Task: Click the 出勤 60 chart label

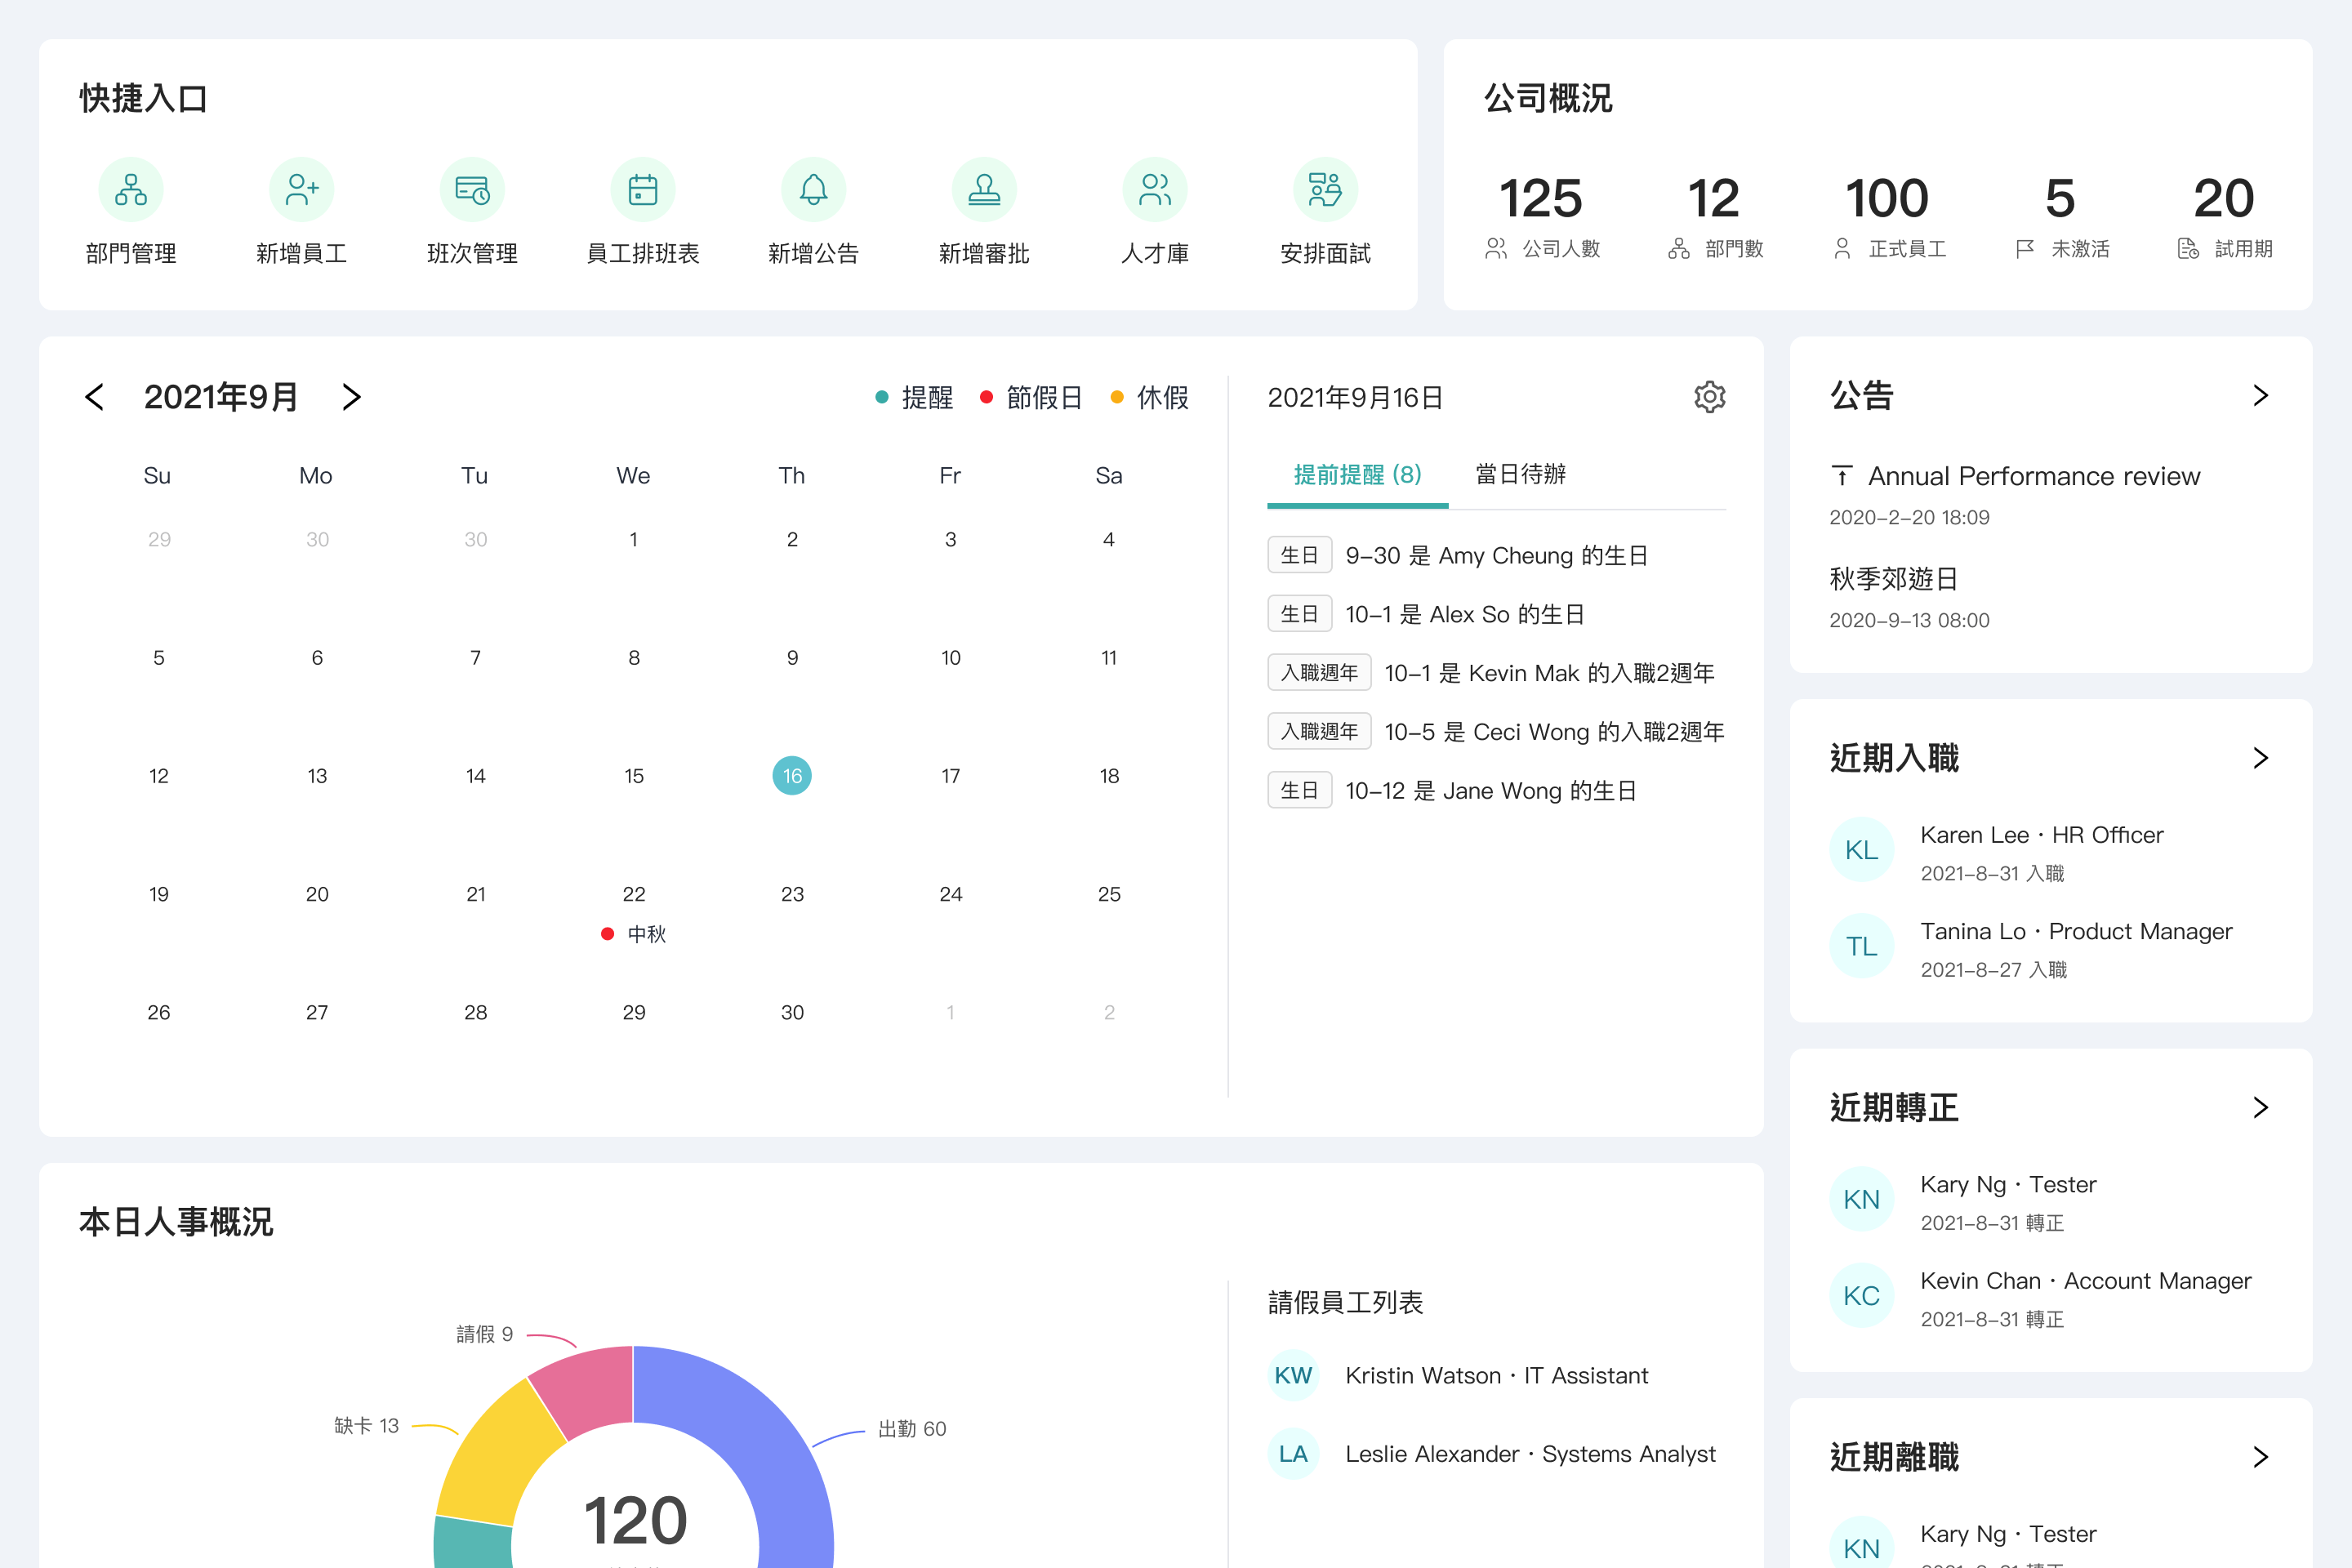Action: point(912,1429)
